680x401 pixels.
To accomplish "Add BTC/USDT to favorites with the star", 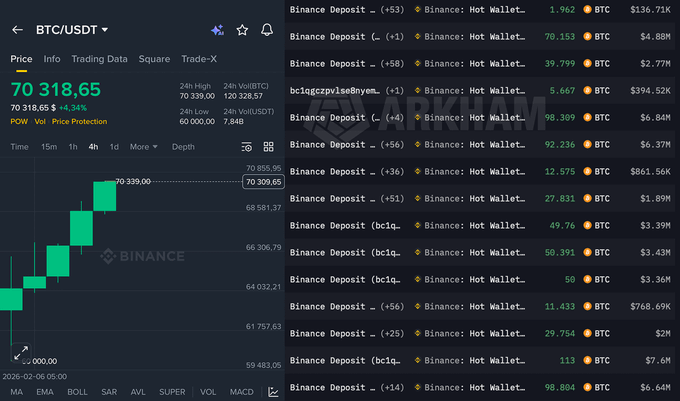I will coord(242,30).
